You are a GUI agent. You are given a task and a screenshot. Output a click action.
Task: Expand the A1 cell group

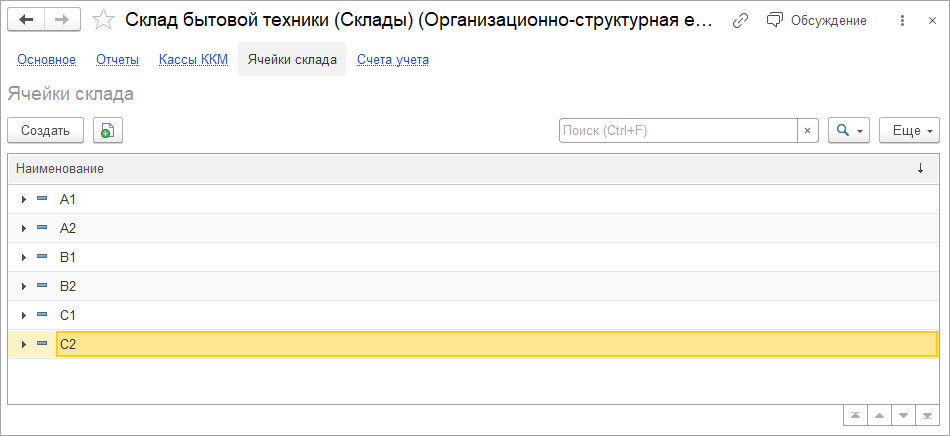click(23, 200)
